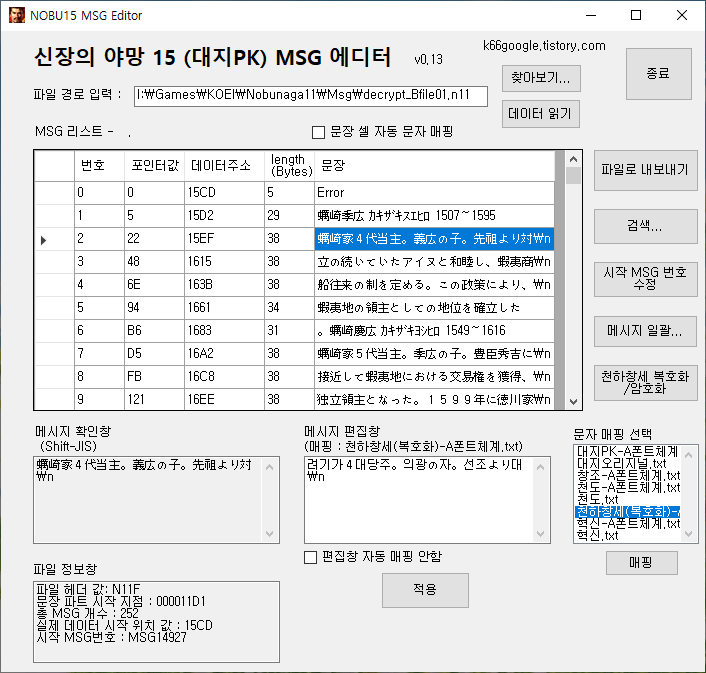
Task: Click the 문장 column header
Action: [434, 166]
